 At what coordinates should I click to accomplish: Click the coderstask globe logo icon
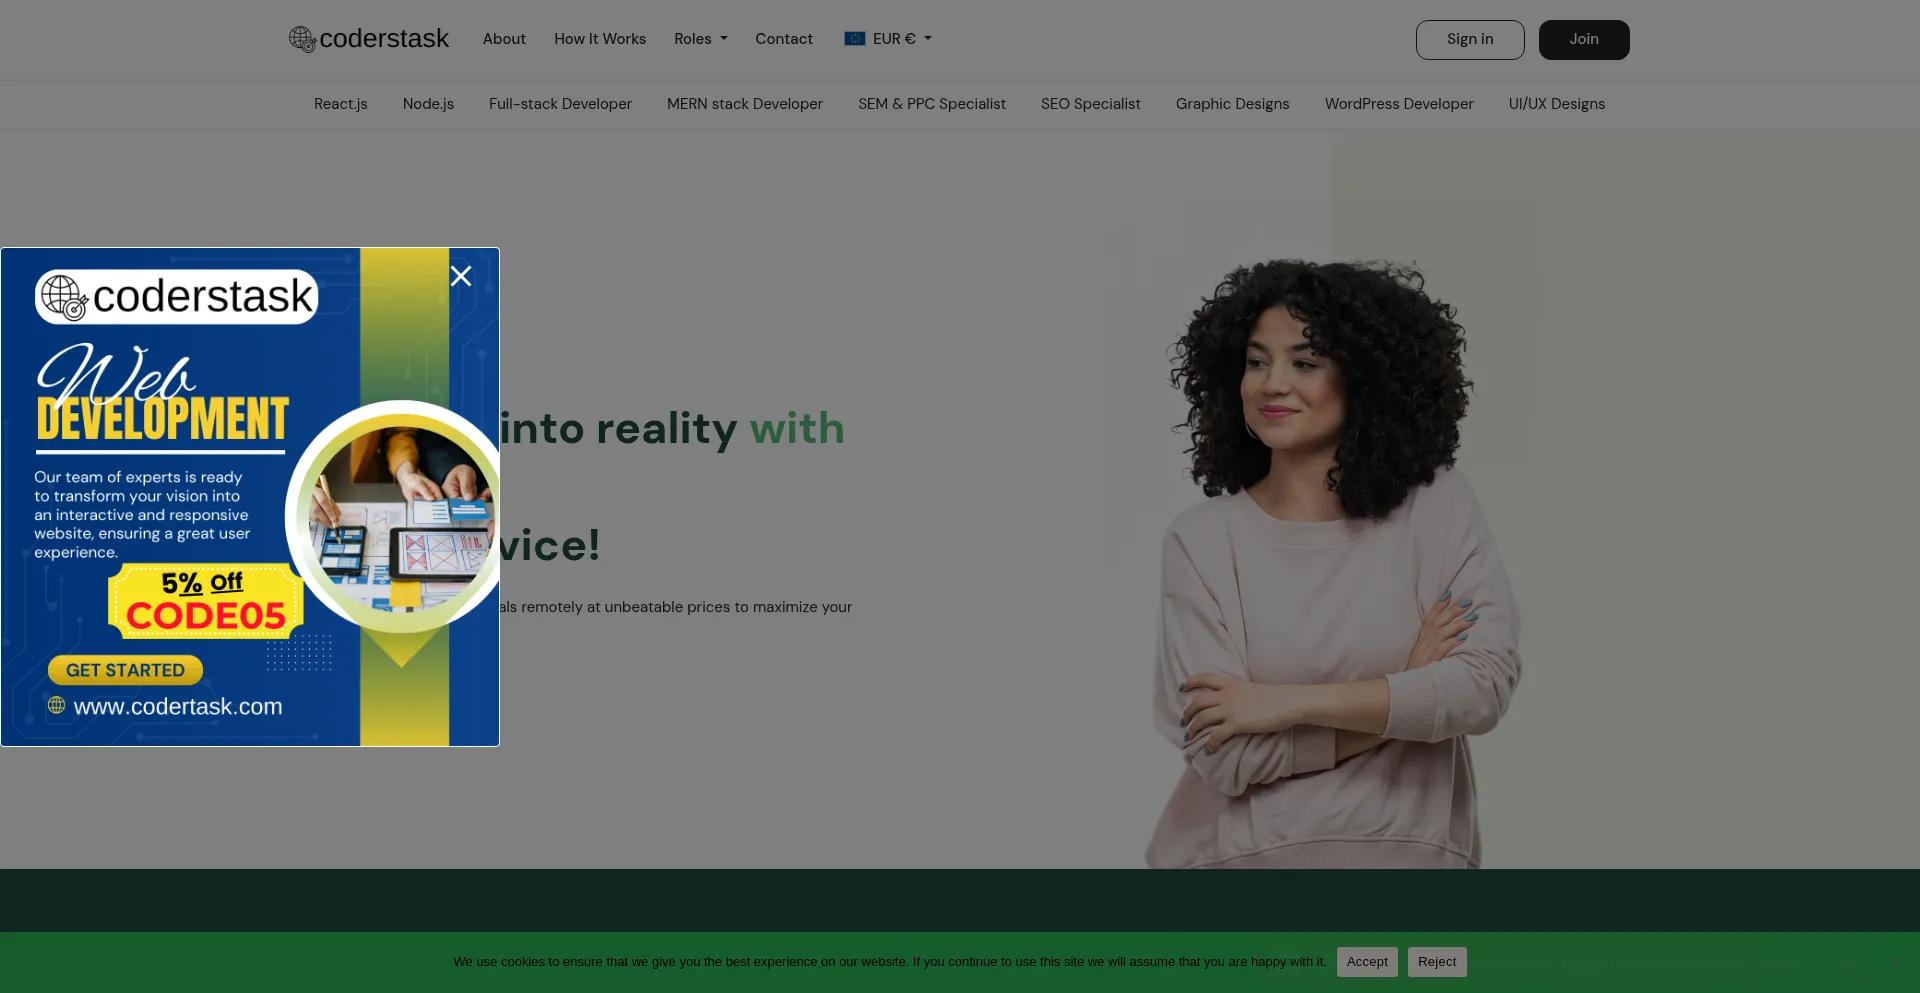301,39
